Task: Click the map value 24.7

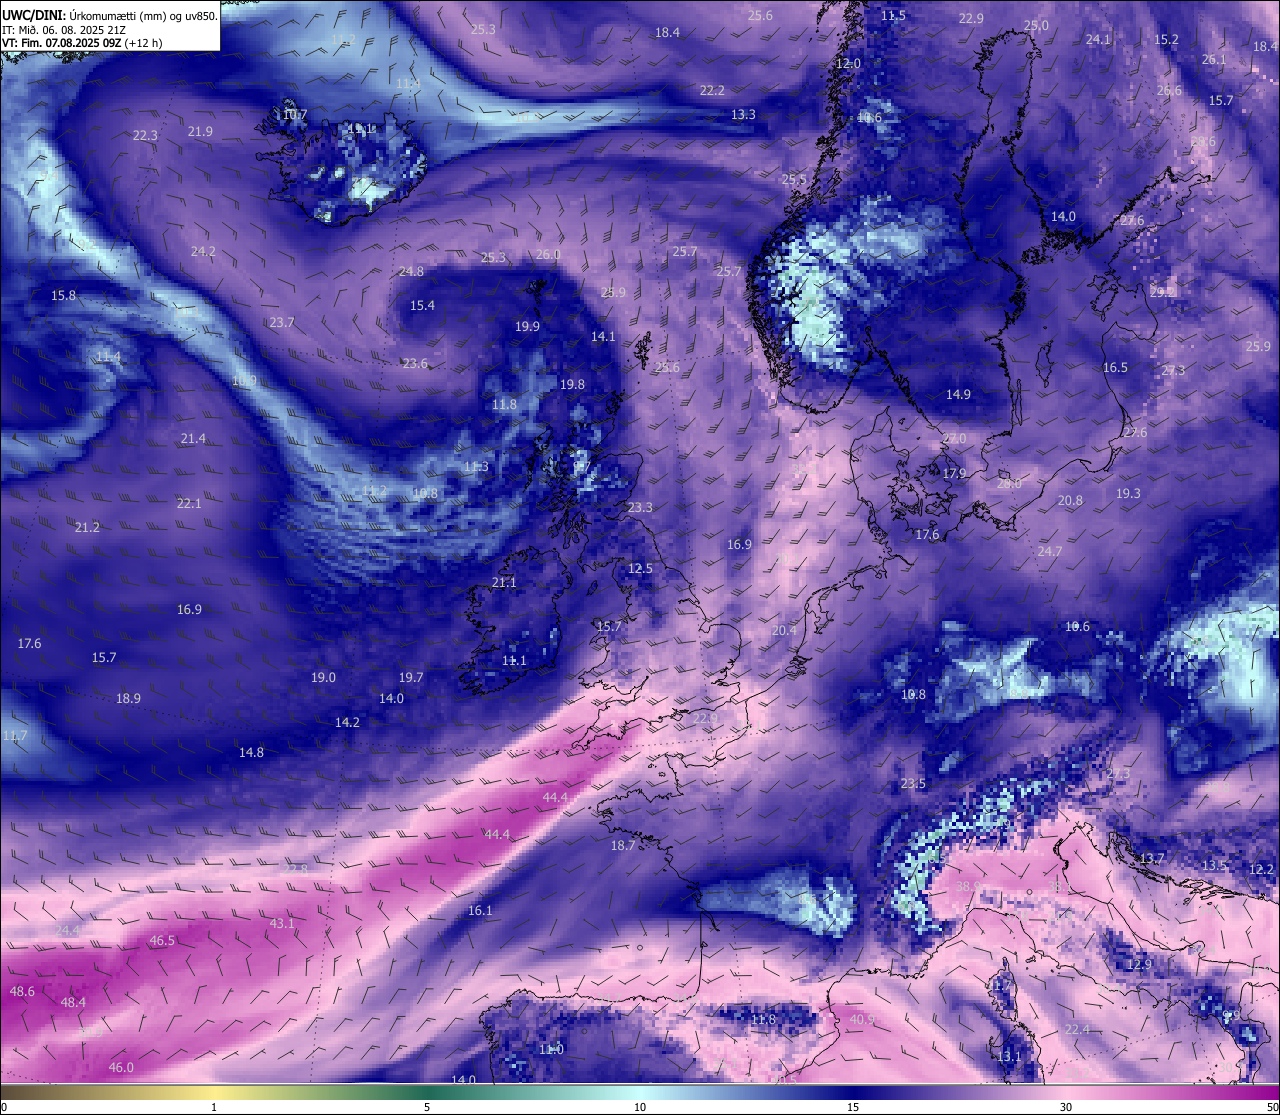Action: point(1050,551)
